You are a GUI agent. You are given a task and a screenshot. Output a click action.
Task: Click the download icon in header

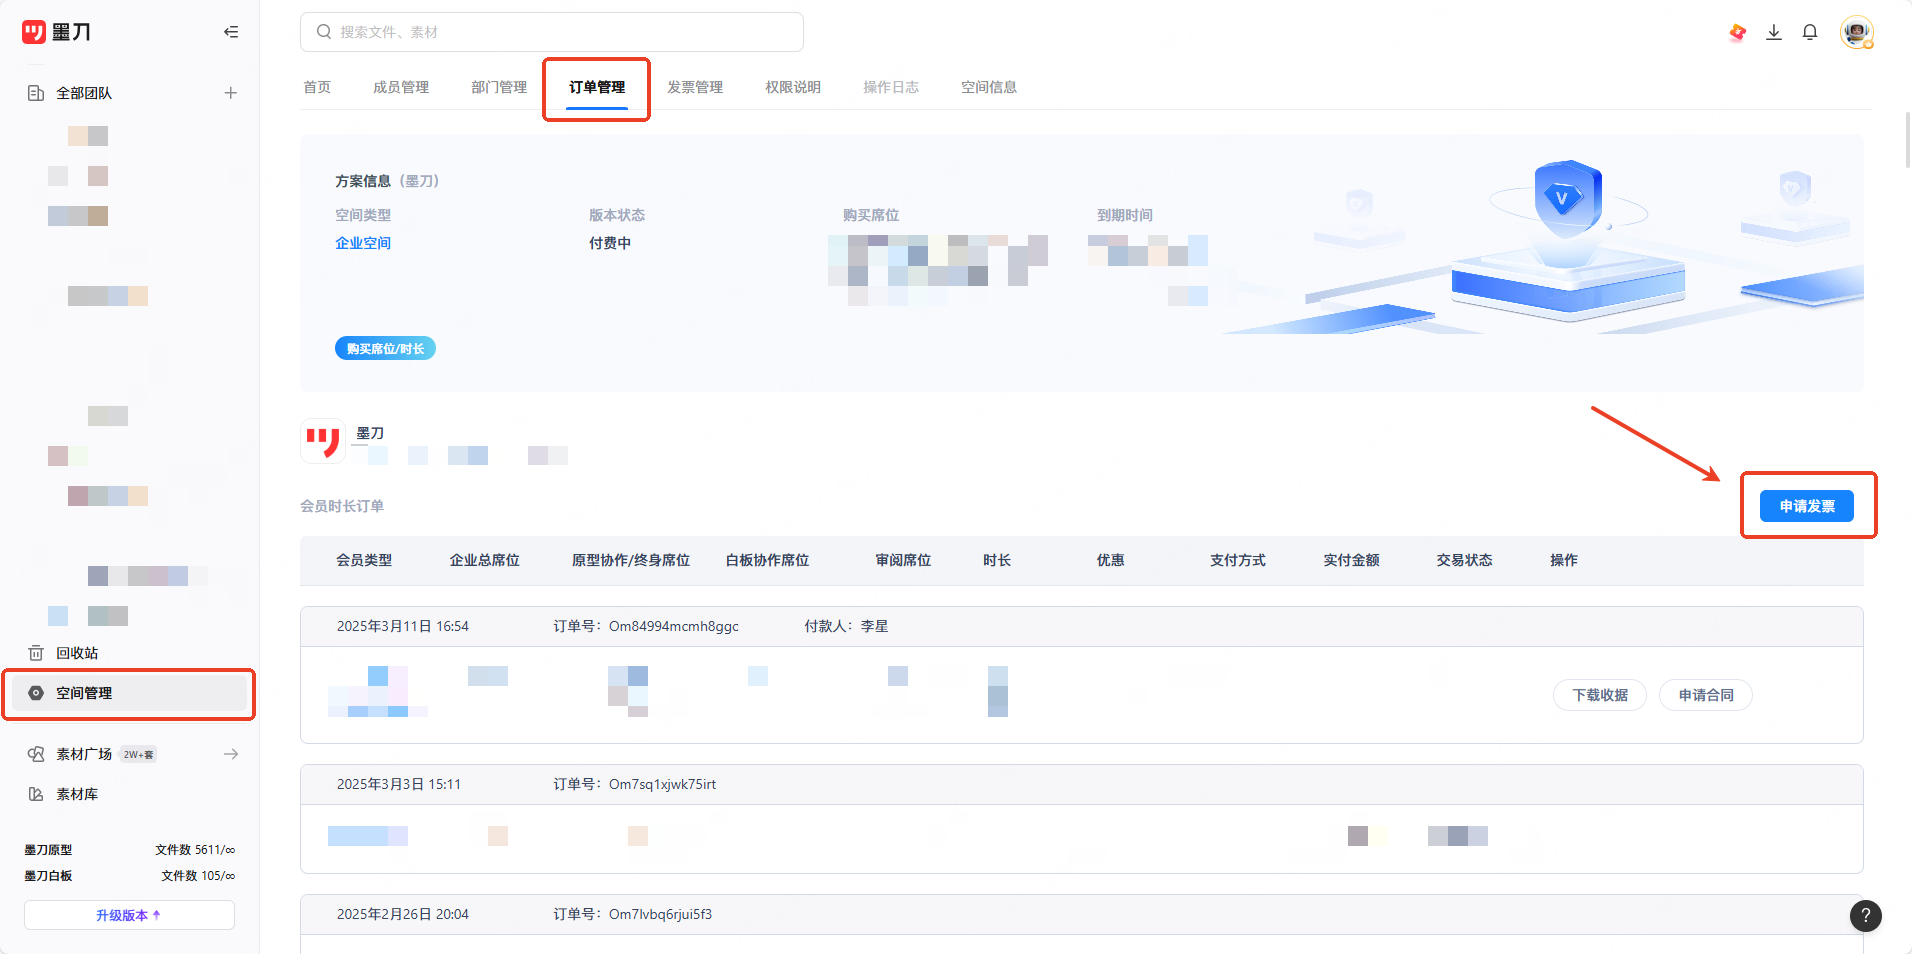(x=1774, y=32)
